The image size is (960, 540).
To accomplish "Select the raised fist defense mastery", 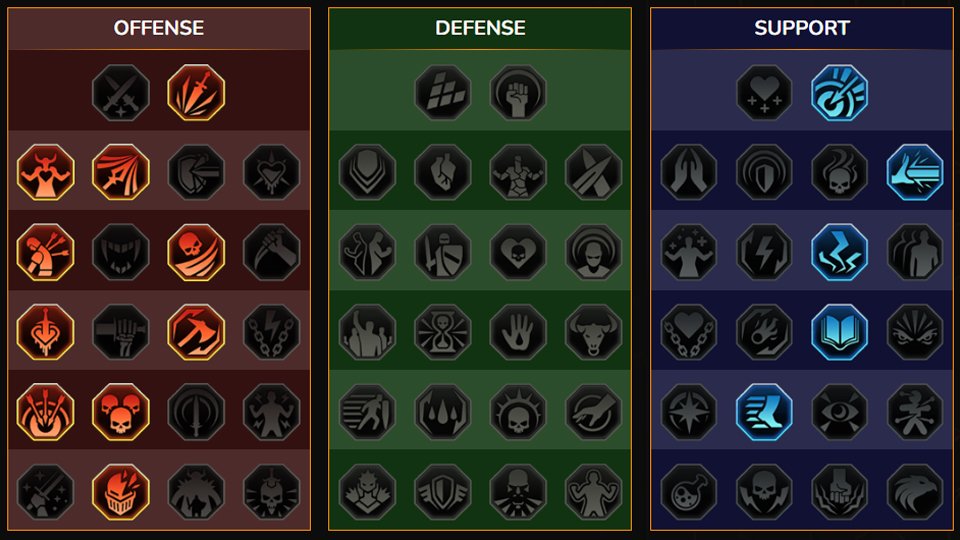I will [x=518, y=92].
